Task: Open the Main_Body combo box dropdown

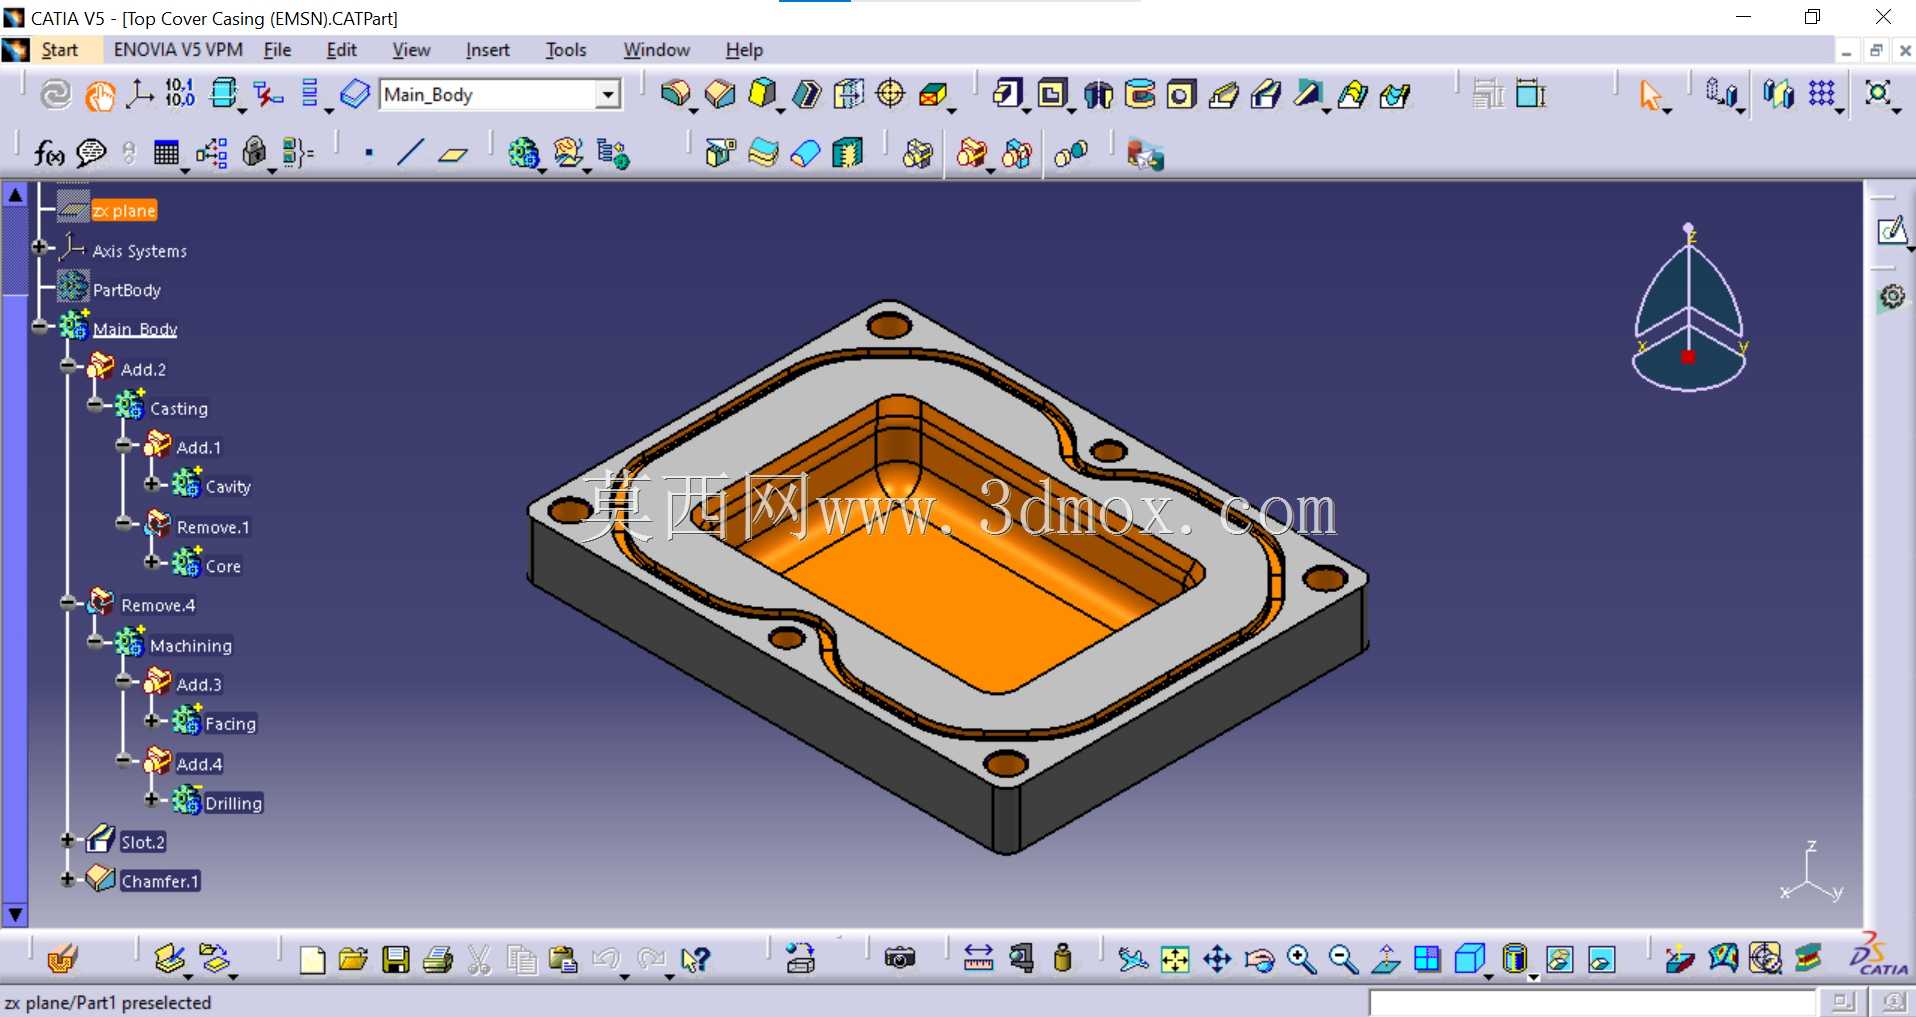Action: pyautogui.click(x=607, y=95)
